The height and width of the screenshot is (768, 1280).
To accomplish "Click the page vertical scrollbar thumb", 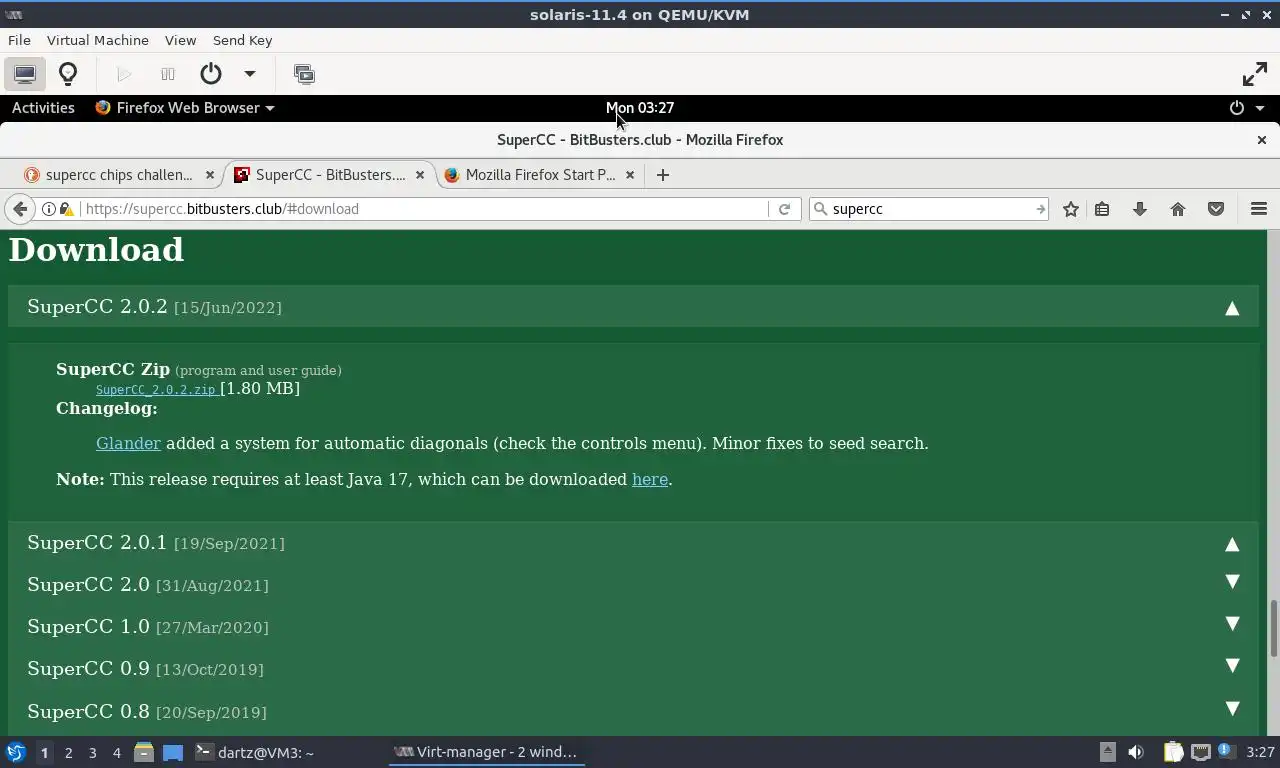I will pyautogui.click(x=1273, y=628).
